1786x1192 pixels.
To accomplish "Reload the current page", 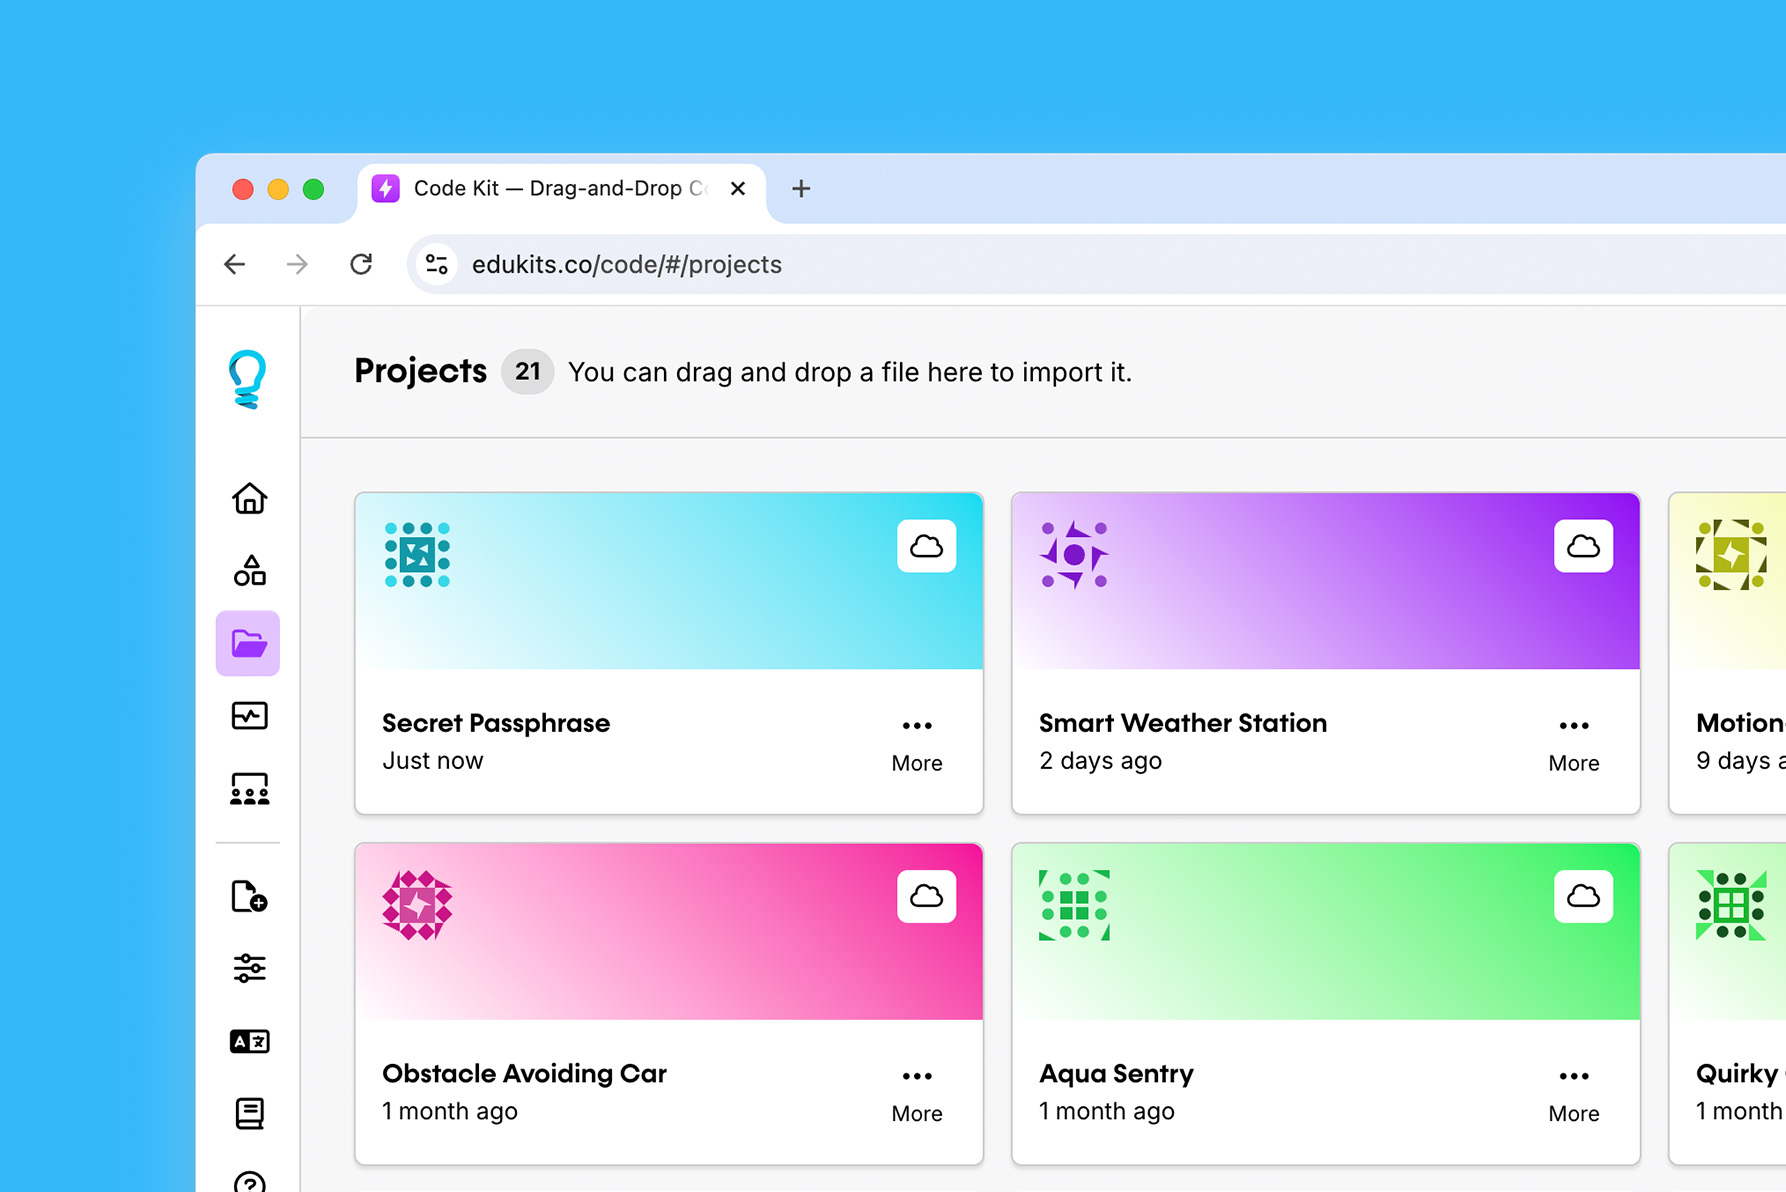I will 362,264.
